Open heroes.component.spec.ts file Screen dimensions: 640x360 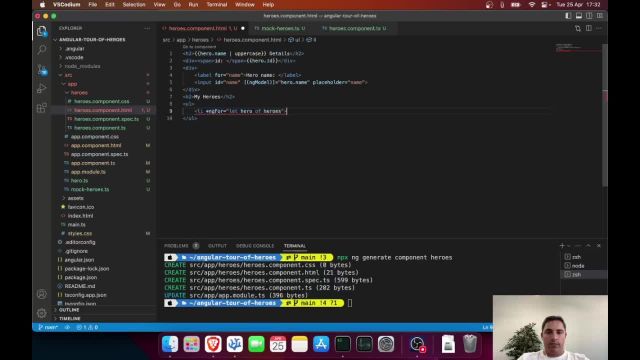coord(106,119)
